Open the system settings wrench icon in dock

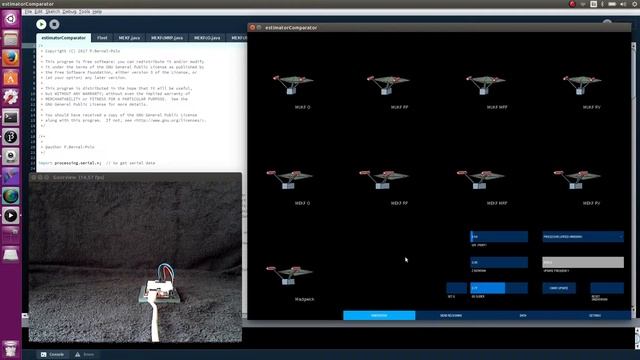[11, 98]
